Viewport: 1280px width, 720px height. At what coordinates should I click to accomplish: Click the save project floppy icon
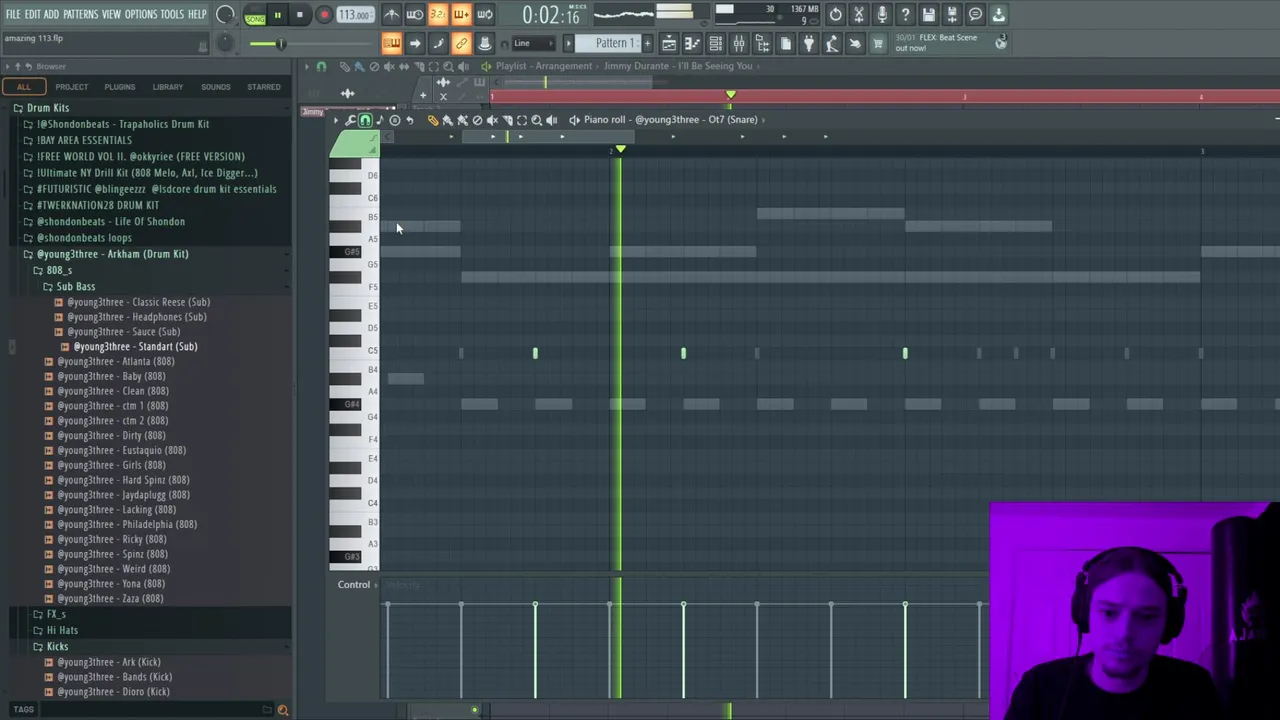(x=928, y=15)
